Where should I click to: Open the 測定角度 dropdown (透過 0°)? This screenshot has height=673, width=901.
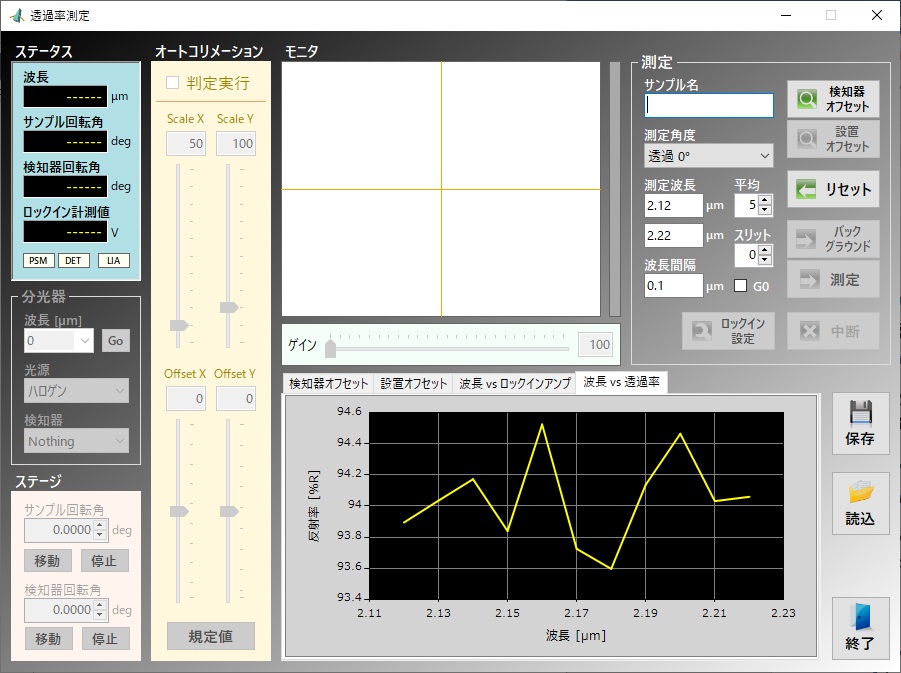point(709,156)
